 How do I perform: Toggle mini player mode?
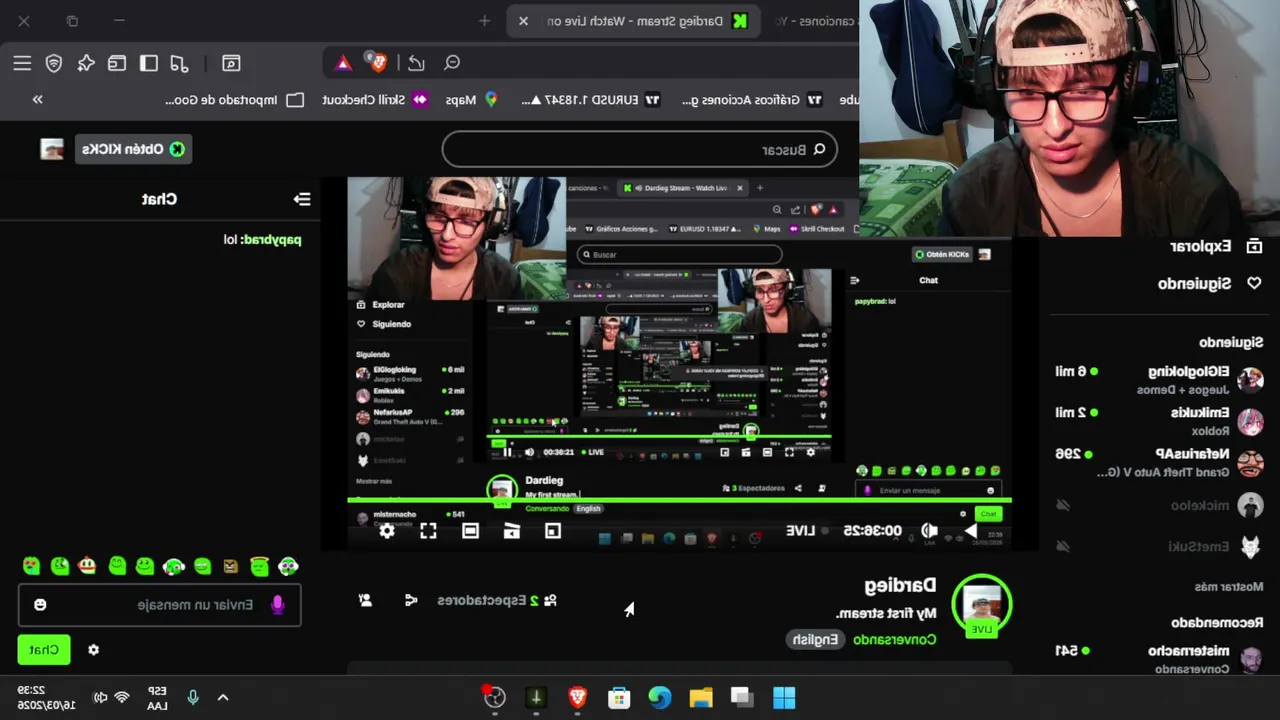[x=553, y=531]
